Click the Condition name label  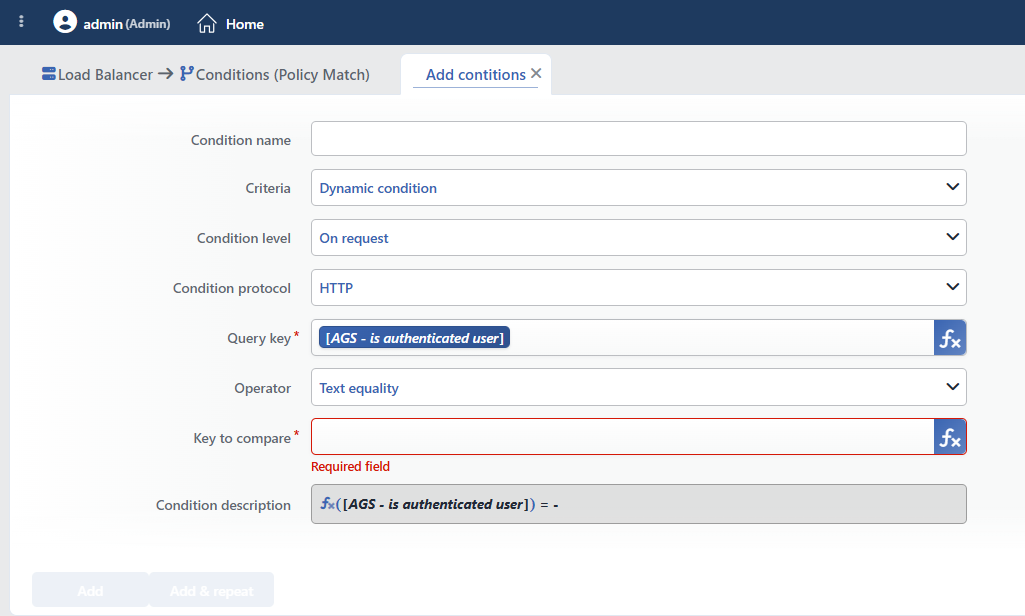click(x=241, y=140)
